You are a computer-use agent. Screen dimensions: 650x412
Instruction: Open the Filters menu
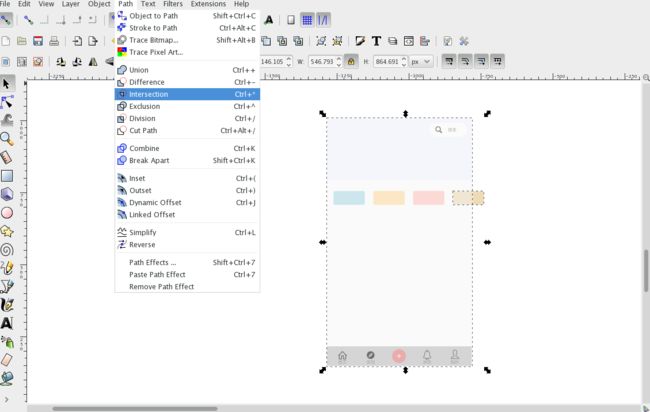coord(173,4)
